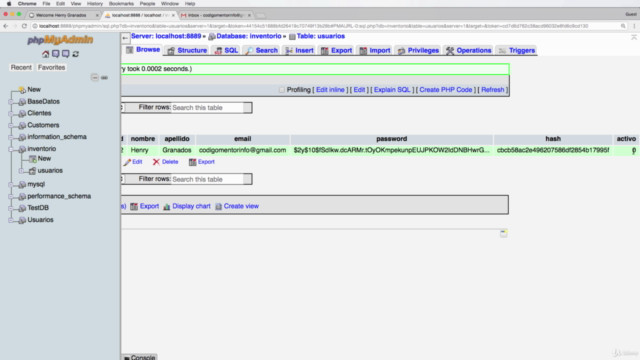This screenshot has height=360, width=640.
Task: Click the codigomentorinfo@gmail.com cell
Action: pos(242,151)
